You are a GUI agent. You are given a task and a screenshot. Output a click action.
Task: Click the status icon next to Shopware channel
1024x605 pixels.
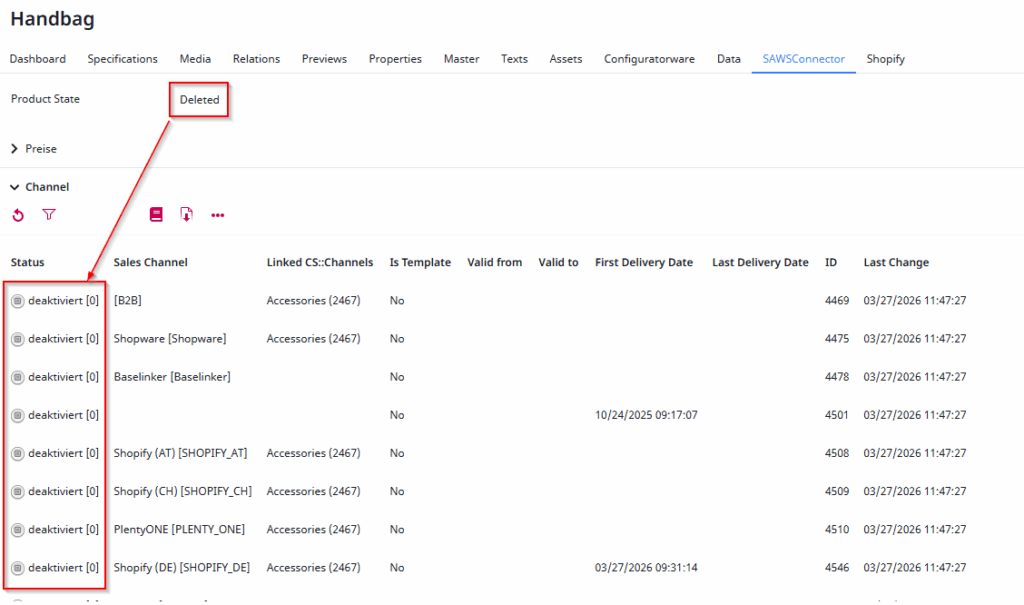pos(17,338)
